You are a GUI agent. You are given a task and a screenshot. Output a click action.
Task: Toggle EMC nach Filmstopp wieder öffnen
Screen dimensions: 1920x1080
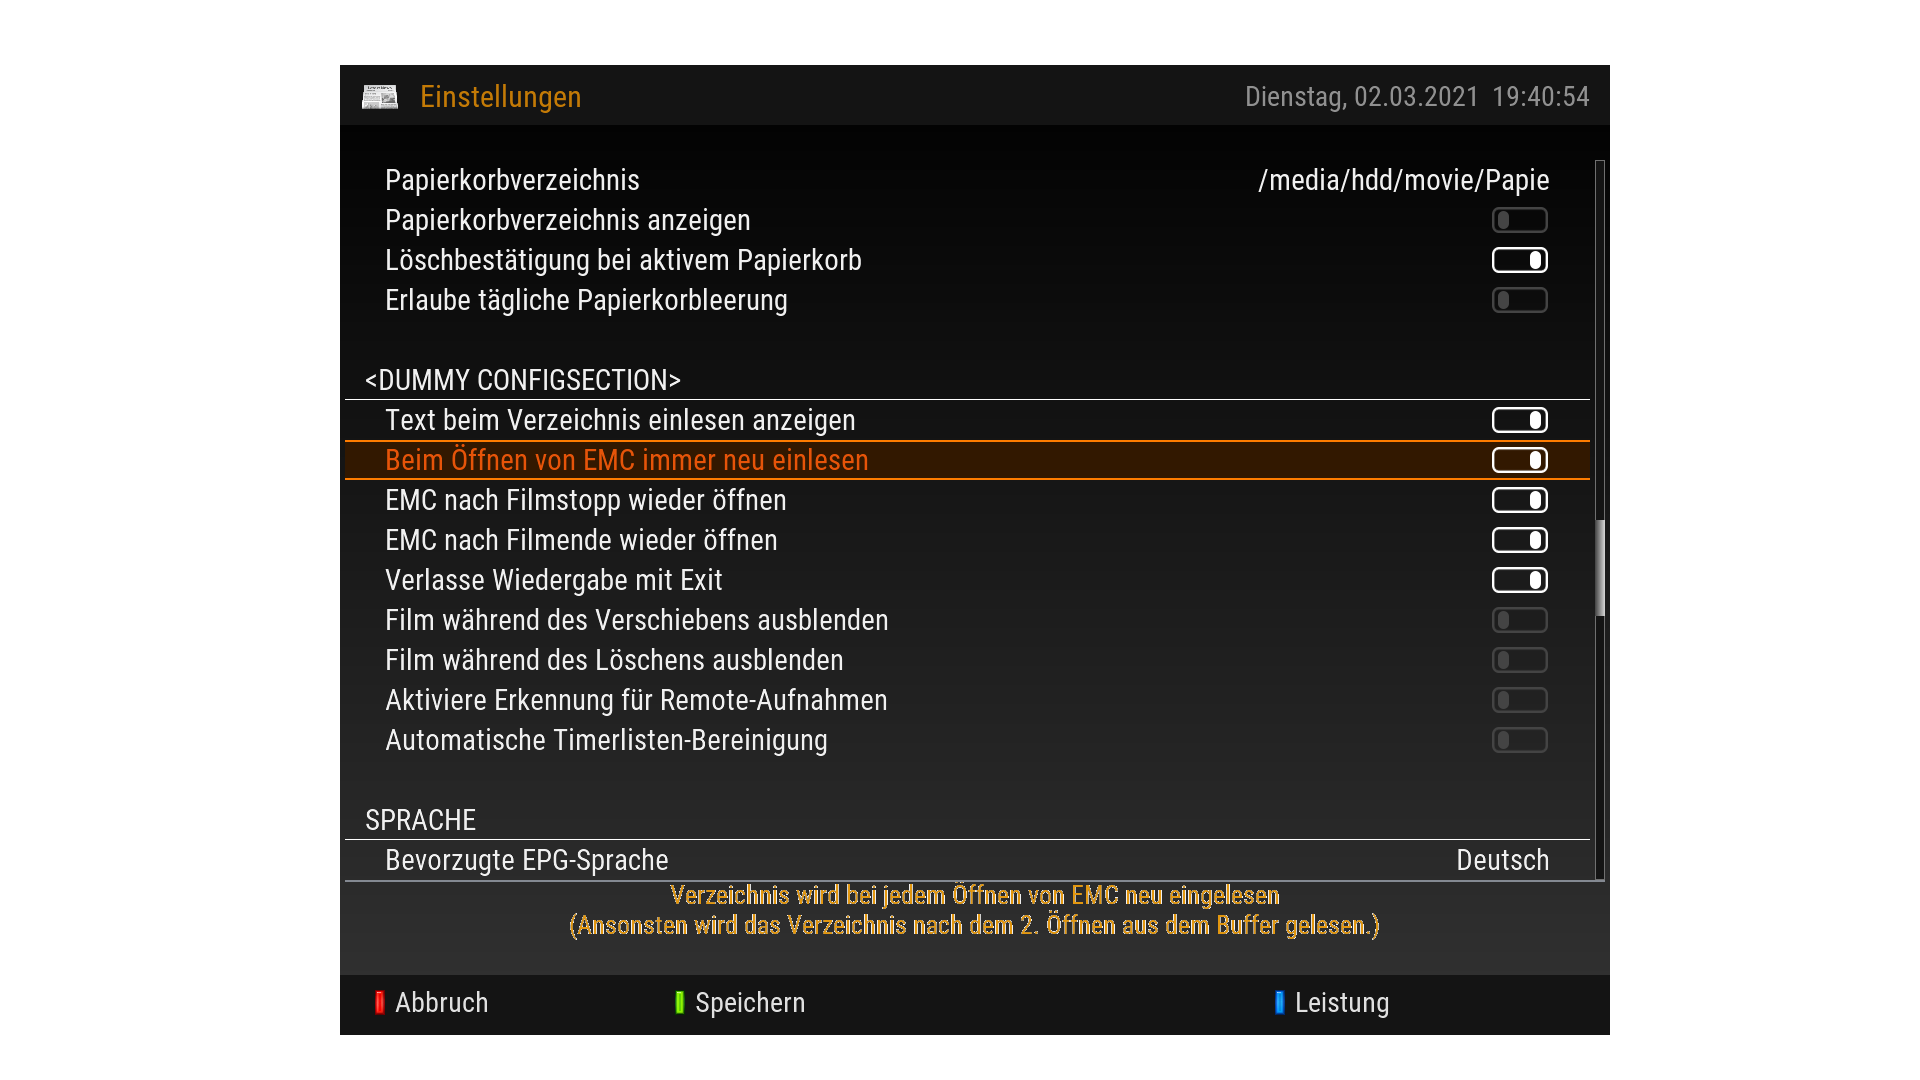coord(1519,500)
